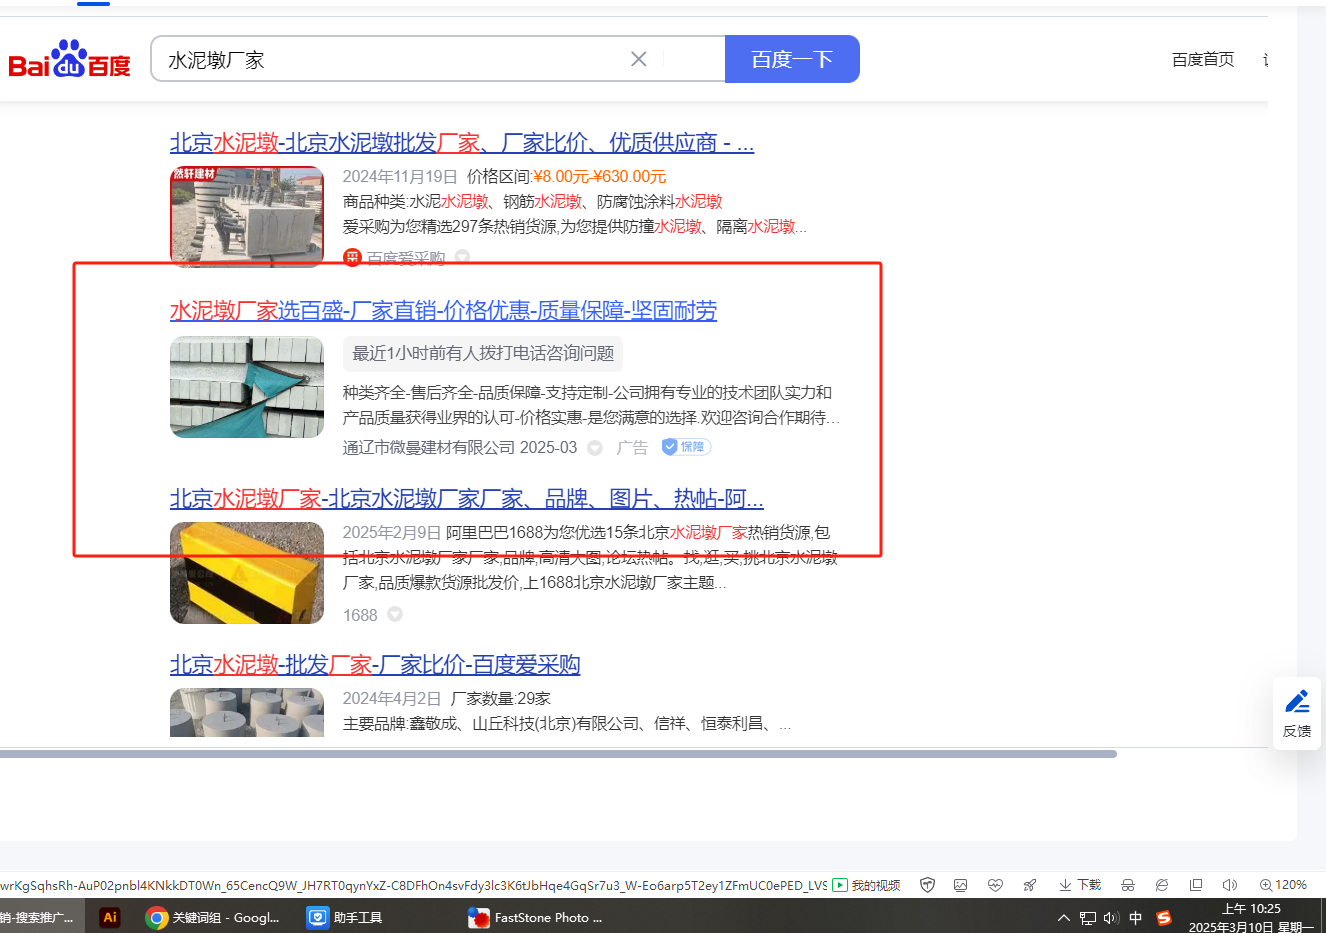1326x933 pixels.
Task: Open the 北京水泥墩厂家-北京水泥墩厂家厂家、品牌 result
Action: (x=467, y=499)
